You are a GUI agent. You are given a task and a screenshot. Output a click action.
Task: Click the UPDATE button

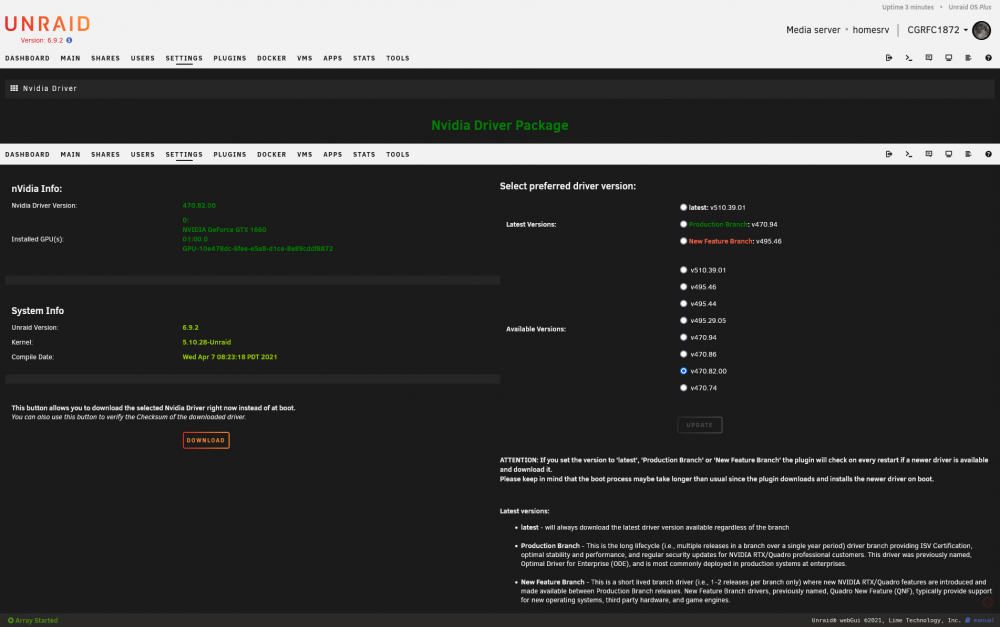point(700,425)
